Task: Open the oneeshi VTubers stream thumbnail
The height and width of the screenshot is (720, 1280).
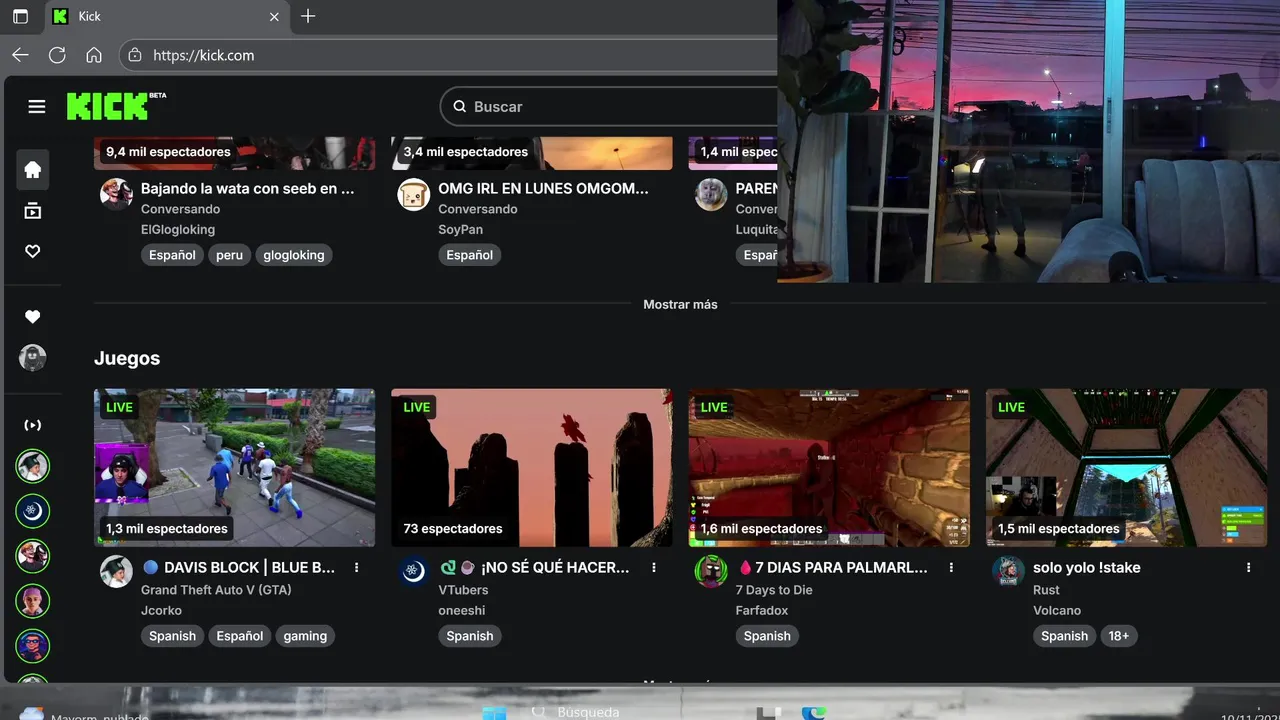Action: click(x=532, y=468)
